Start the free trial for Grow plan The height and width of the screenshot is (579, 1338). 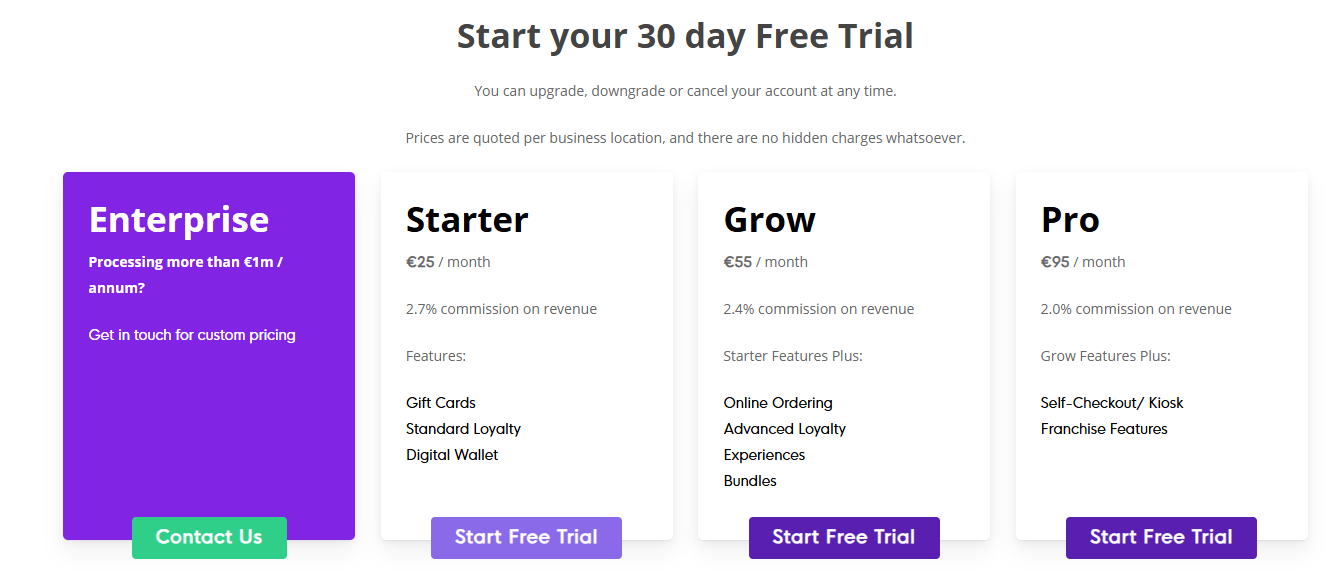pyautogui.click(x=844, y=538)
